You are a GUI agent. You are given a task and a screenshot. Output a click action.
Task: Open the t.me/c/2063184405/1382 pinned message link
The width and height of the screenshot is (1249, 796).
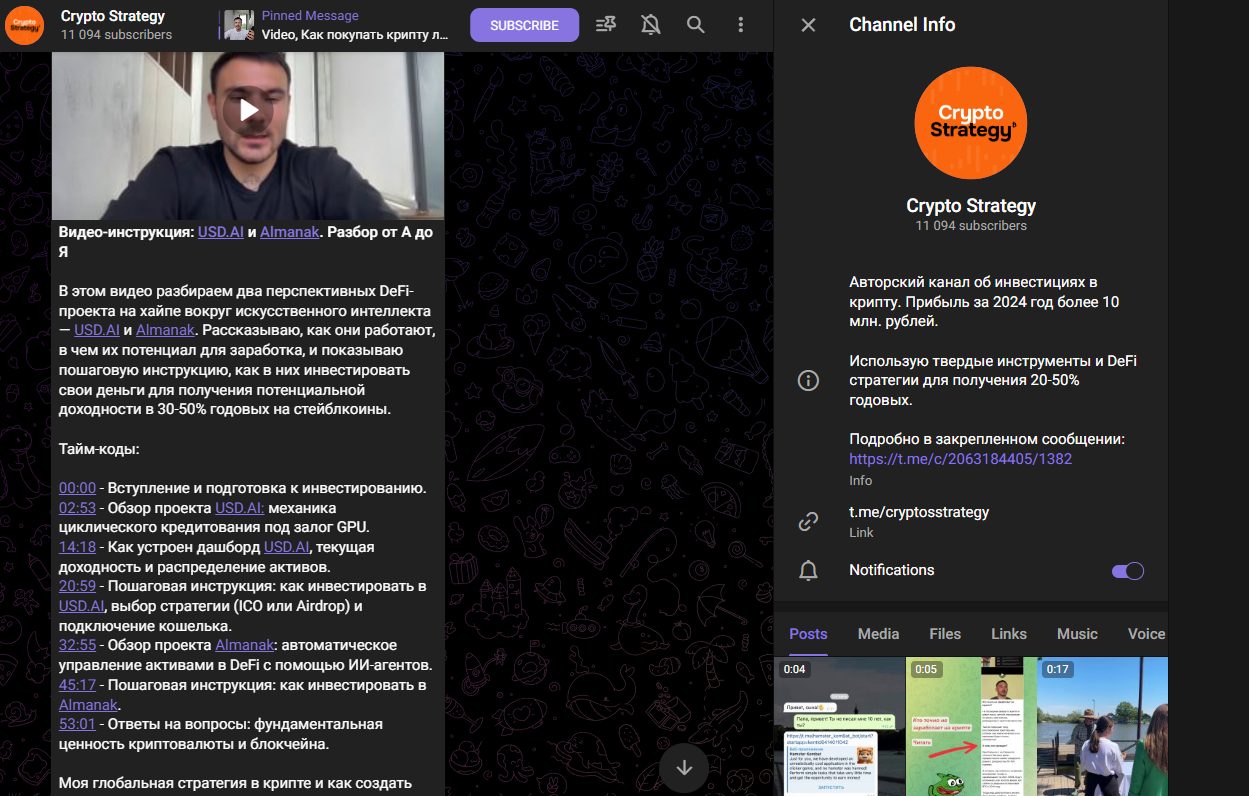tap(960, 459)
